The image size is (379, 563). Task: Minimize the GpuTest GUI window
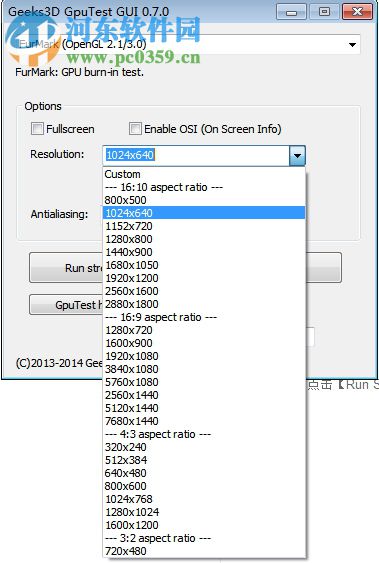pos(291,12)
